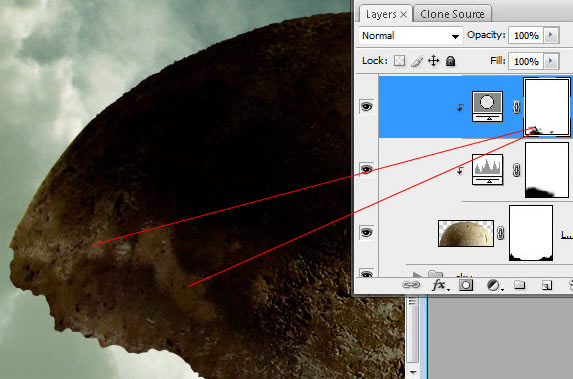Create new fill or adjustment layer
Viewport: 573px width, 379px height.
point(494,285)
